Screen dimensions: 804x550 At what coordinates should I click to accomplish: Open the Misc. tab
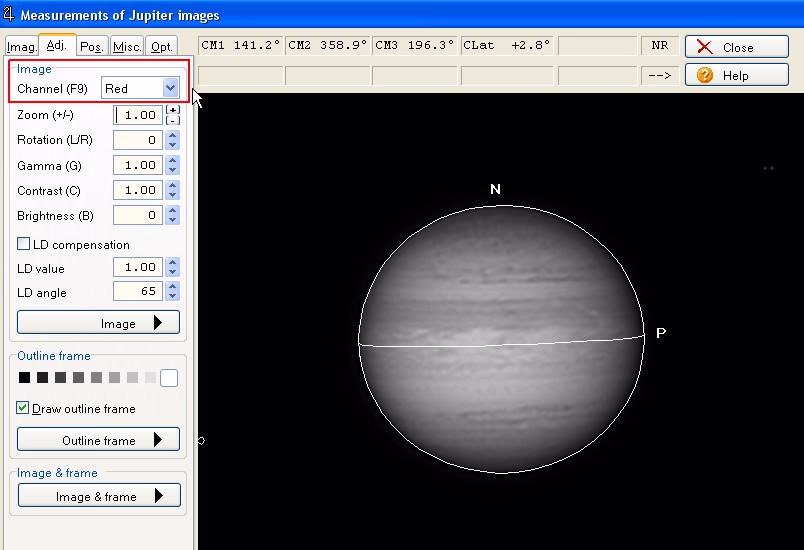127,47
